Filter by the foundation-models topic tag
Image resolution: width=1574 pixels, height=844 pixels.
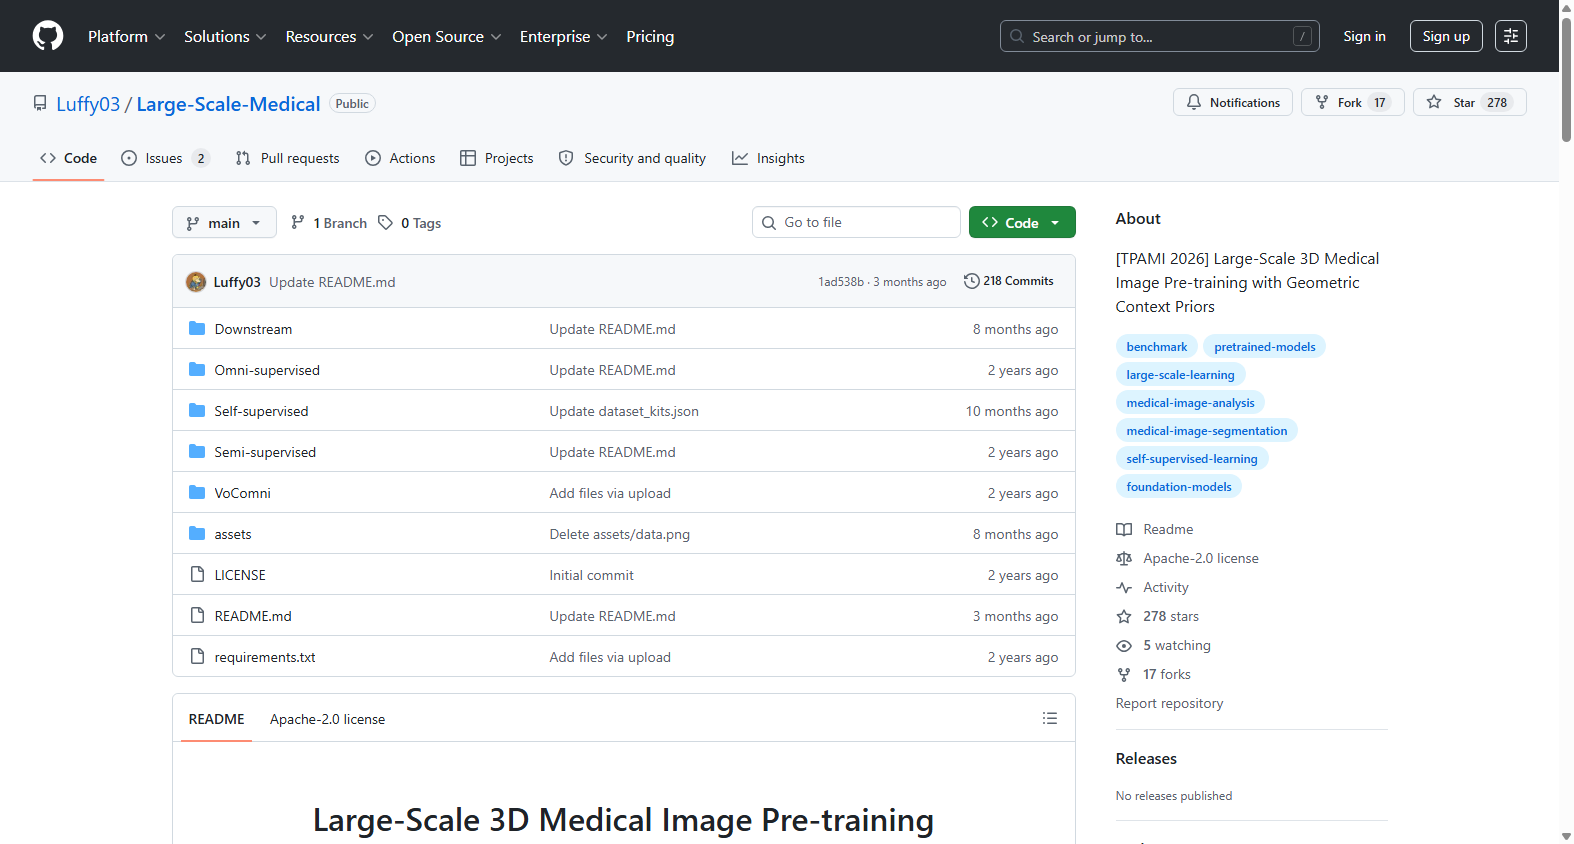pyautogui.click(x=1179, y=487)
